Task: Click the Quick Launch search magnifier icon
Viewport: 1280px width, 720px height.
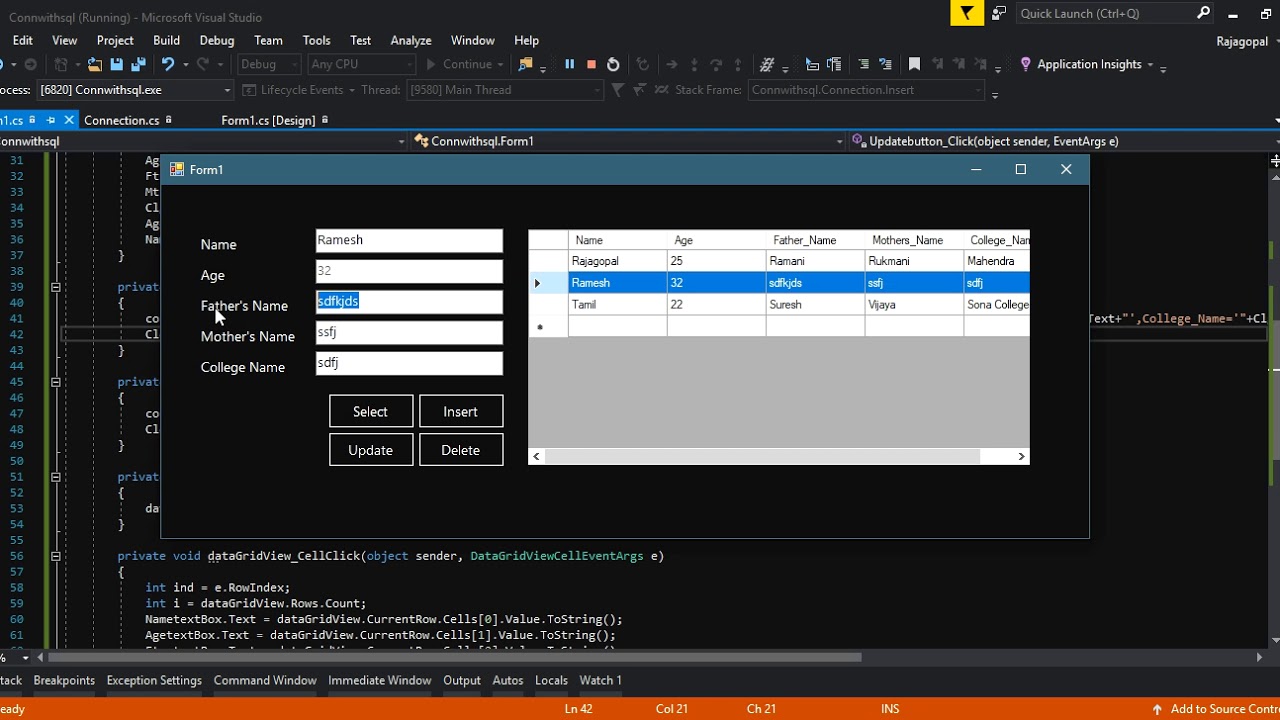Action: click(1204, 13)
